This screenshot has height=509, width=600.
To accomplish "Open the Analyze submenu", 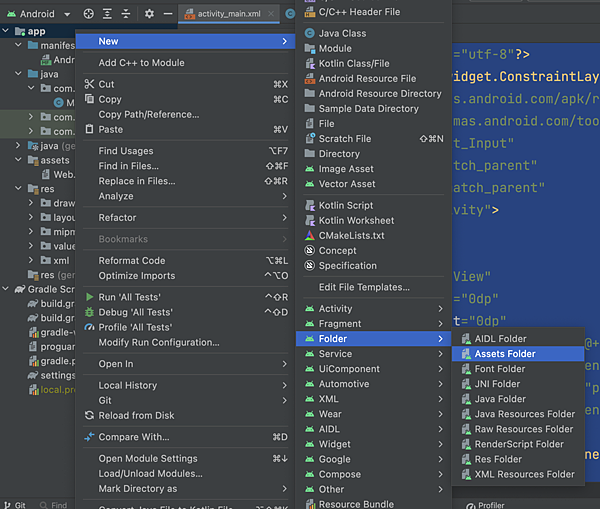I will pos(185,196).
